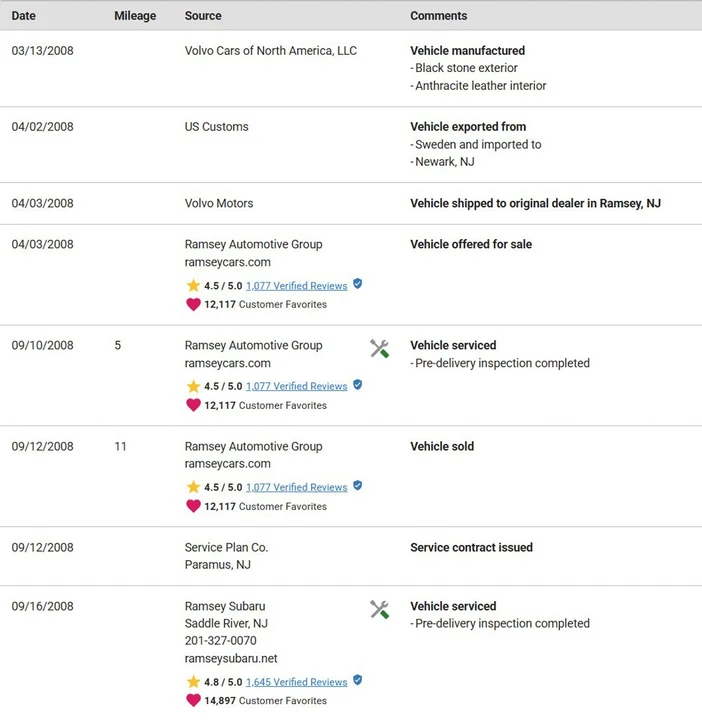Click the Mileage column header
The image size is (702, 720).
click(x=135, y=16)
